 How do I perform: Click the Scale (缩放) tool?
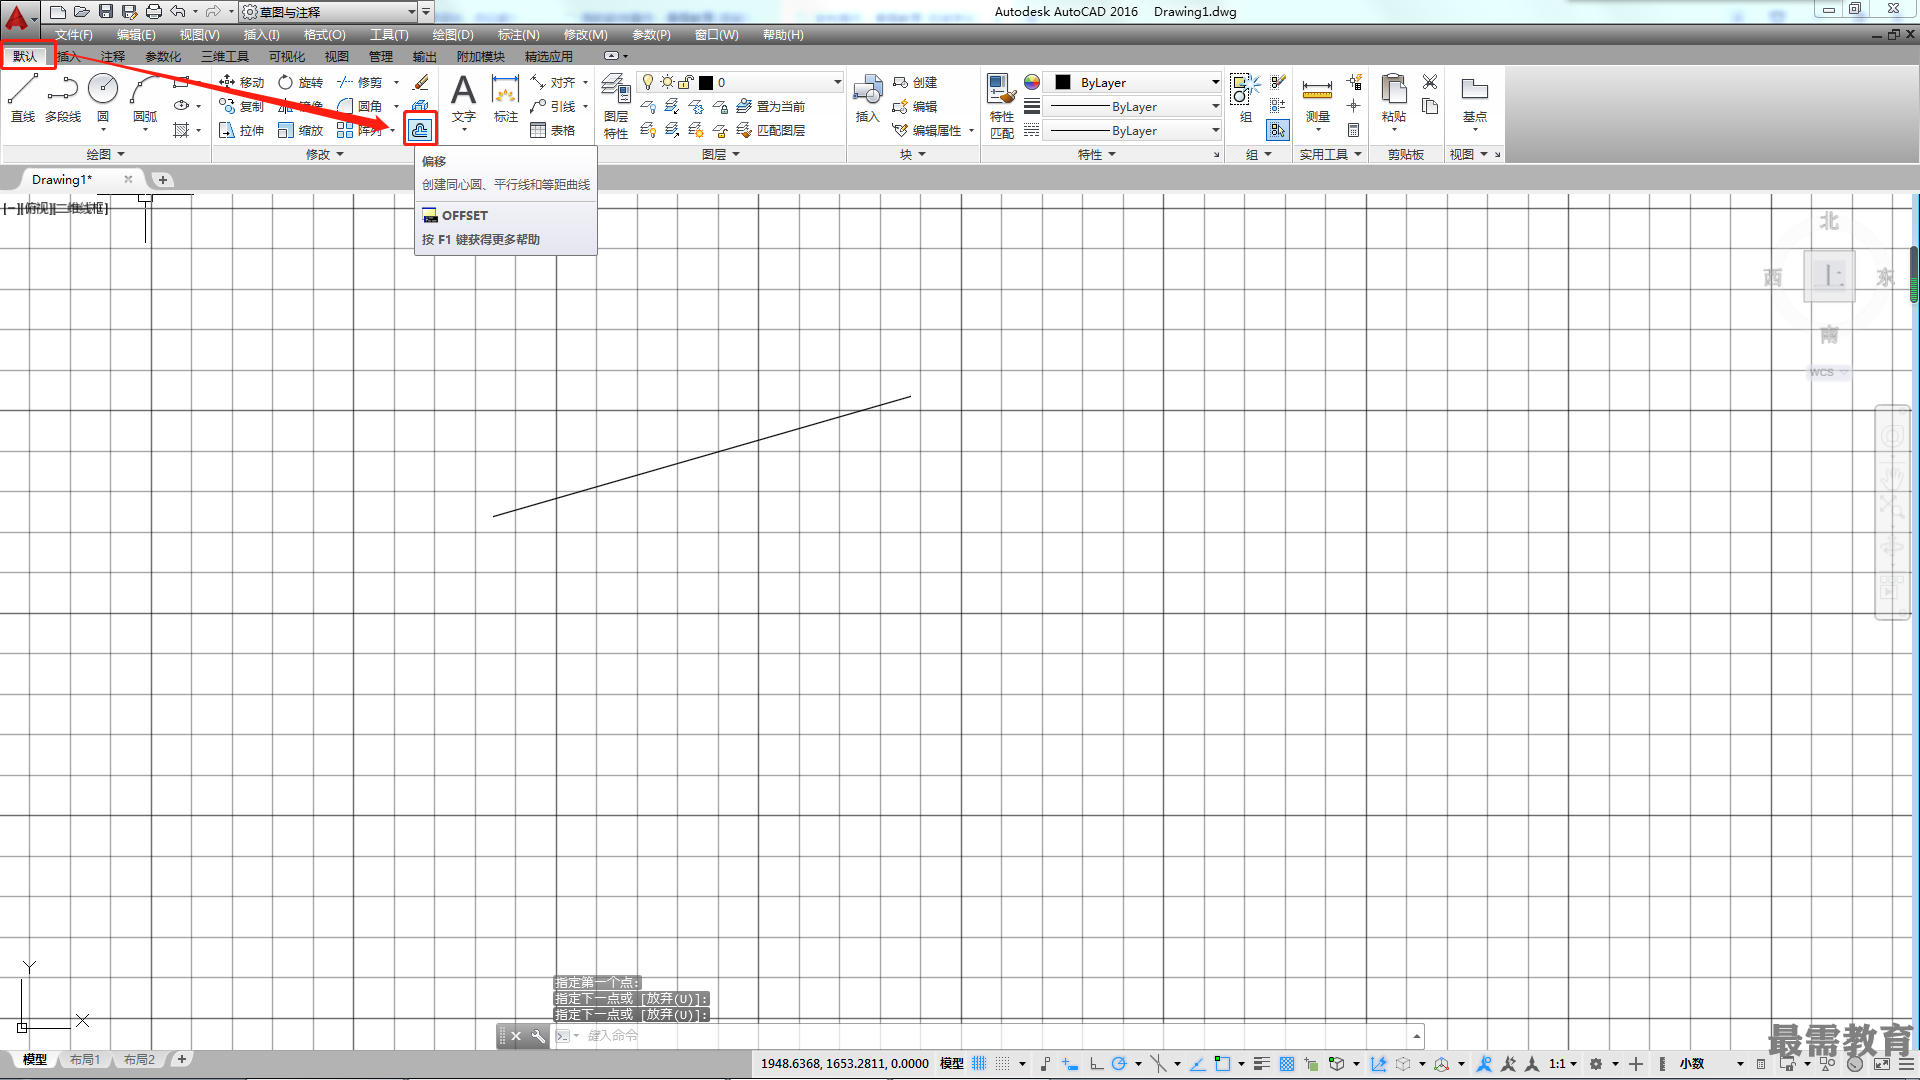(x=300, y=130)
